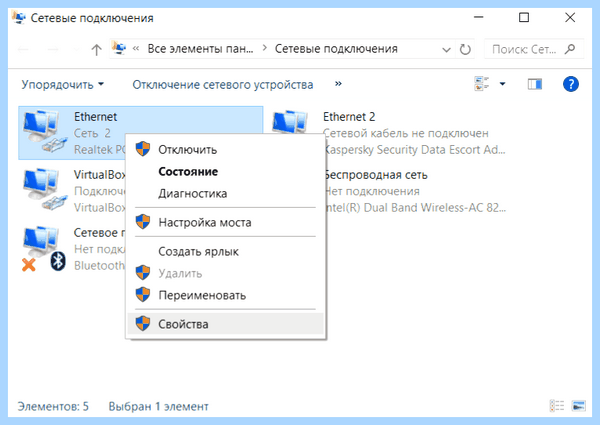
Task: Choose Отключить in the context menu
Action: point(226,149)
